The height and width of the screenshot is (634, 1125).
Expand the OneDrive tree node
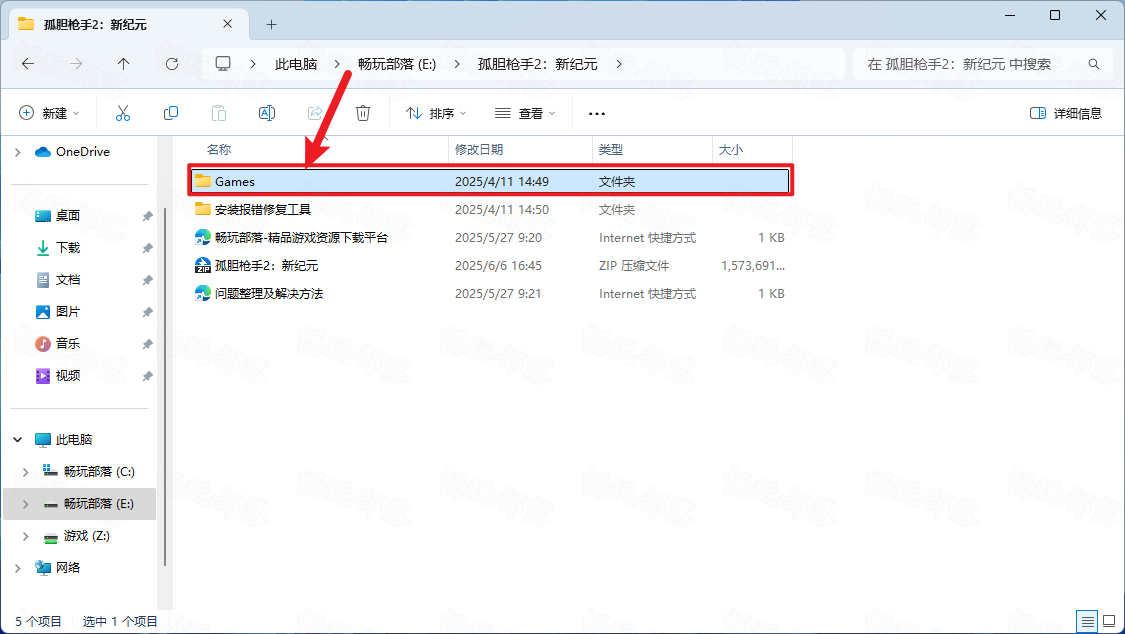18,152
